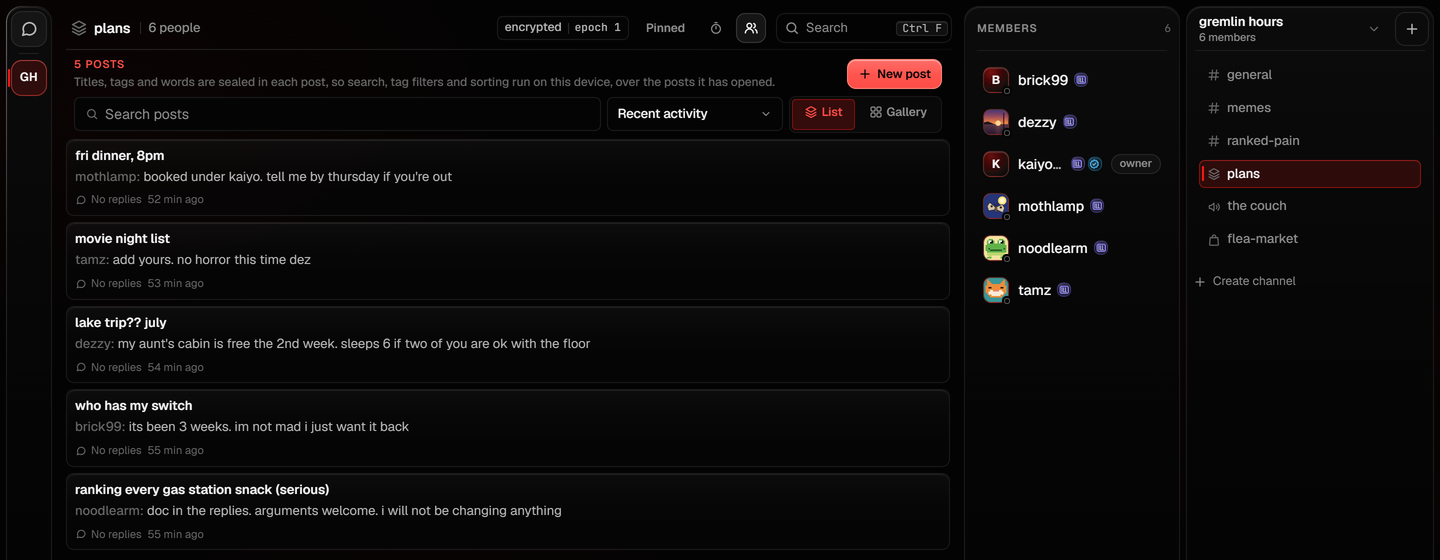Click Create channel
Screen dimensions: 1440x560
pyautogui.click(x=1245, y=282)
